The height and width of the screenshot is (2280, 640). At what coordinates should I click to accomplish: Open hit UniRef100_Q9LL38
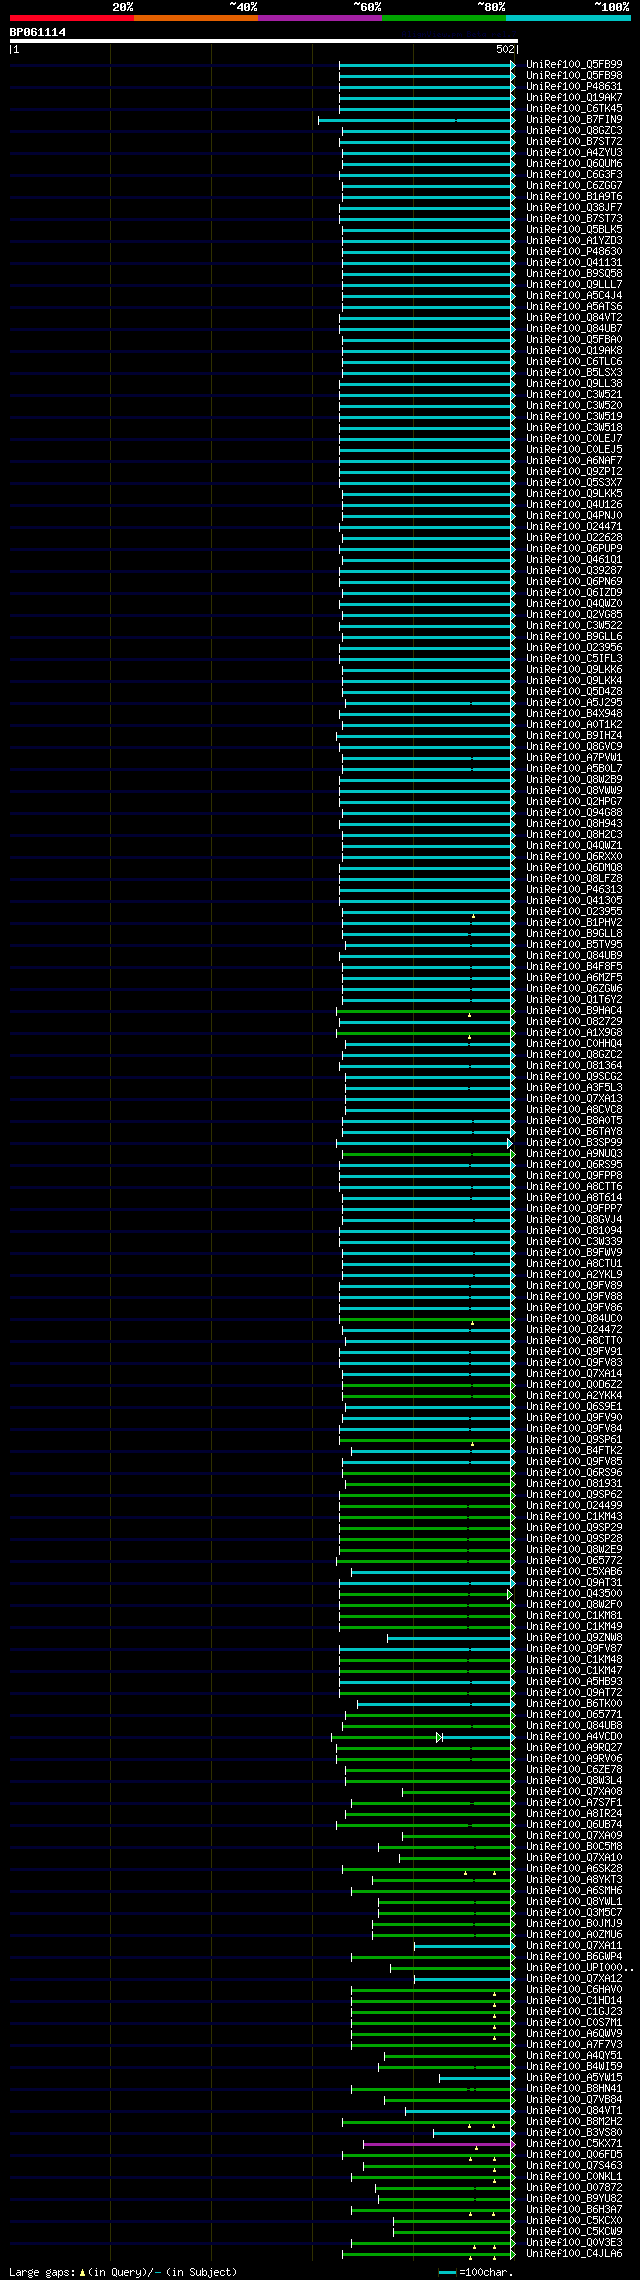(x=574, y=383)
